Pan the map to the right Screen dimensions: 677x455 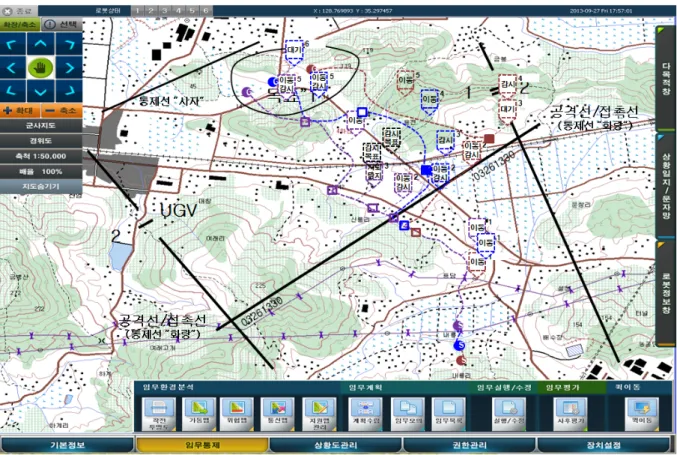[x=69, y=68]
